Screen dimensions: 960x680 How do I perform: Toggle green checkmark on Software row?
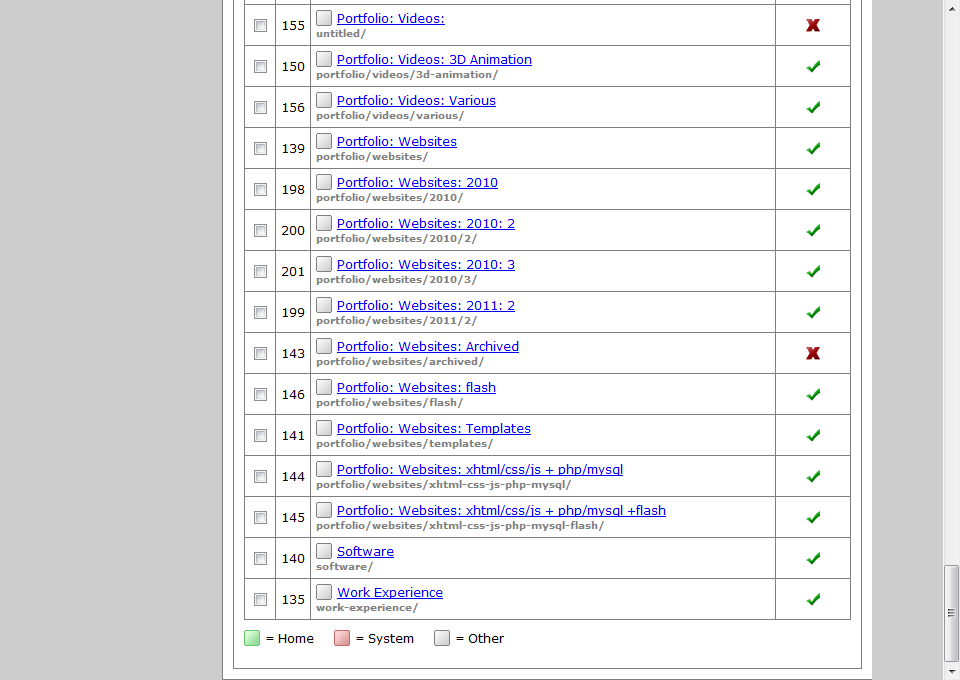[813, 558]
